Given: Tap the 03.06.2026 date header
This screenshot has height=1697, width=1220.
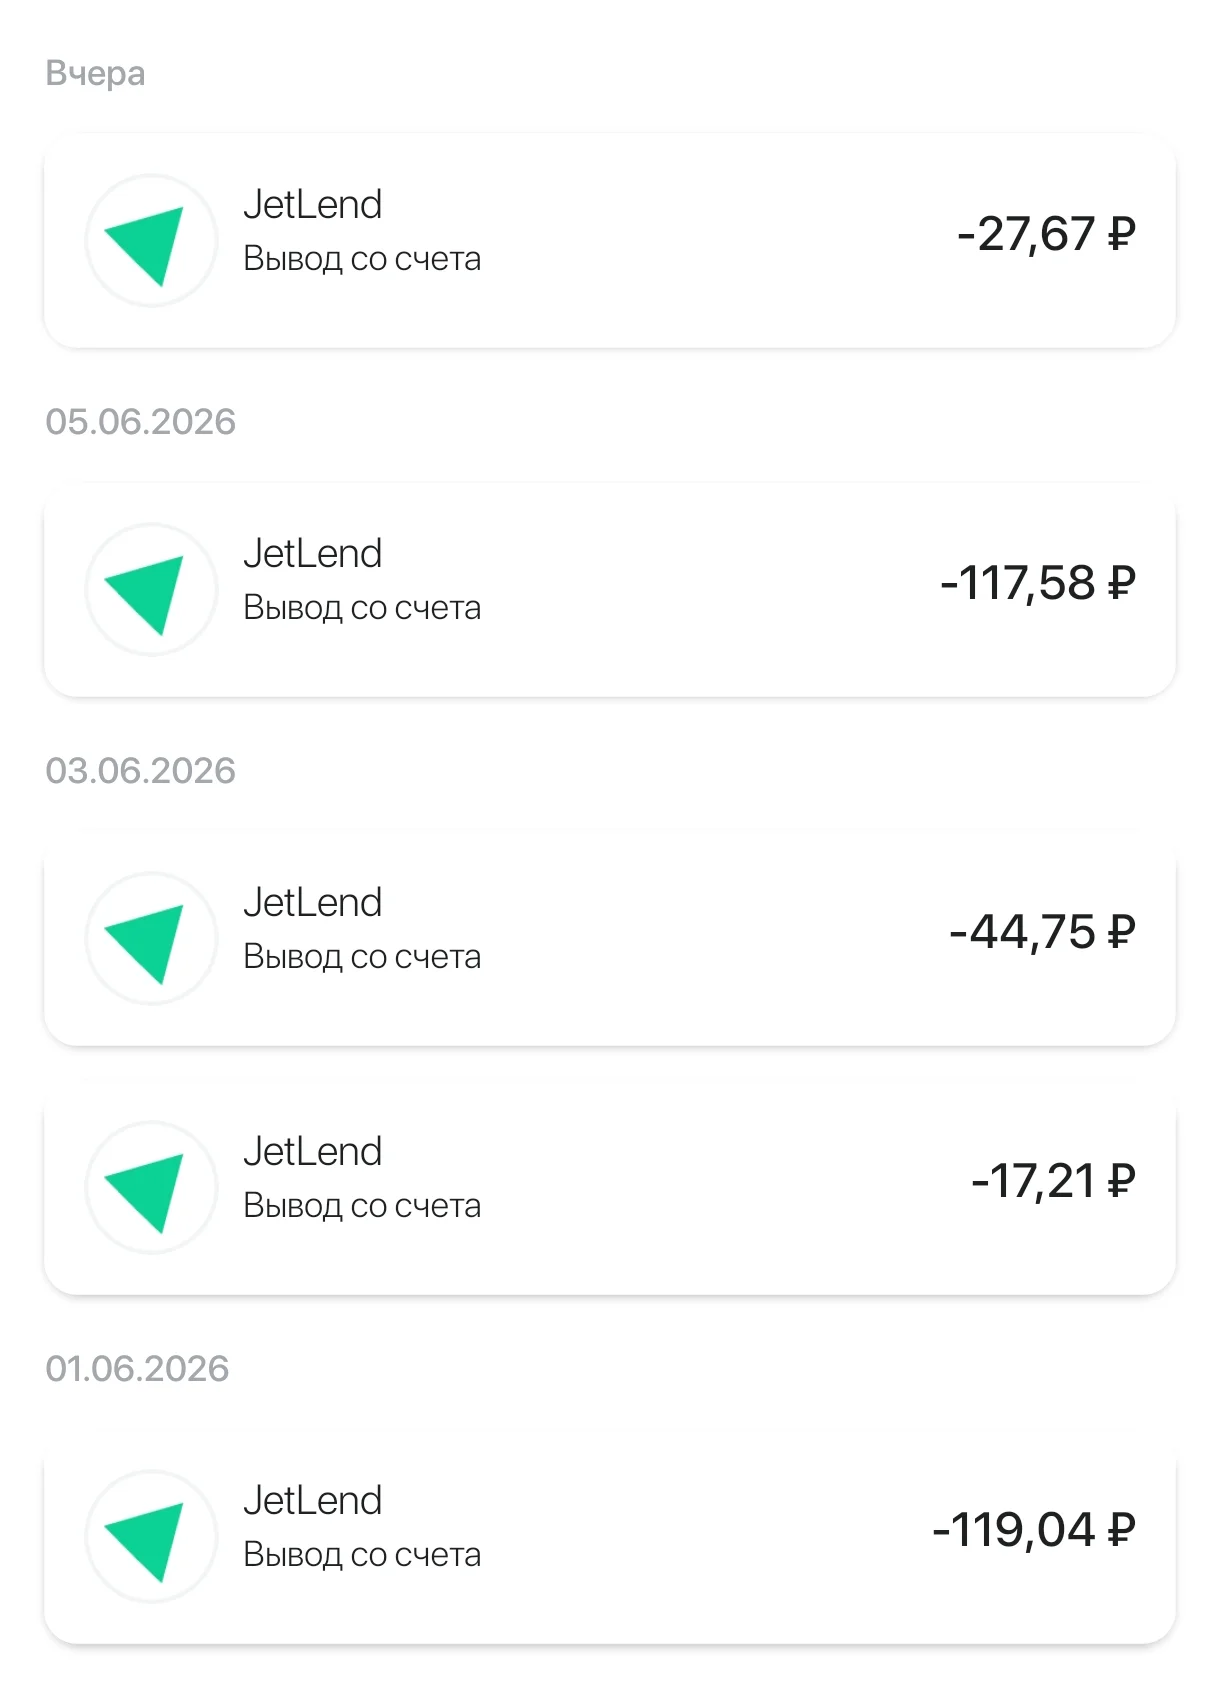Looking at the screenshot, I should [140, 771].
